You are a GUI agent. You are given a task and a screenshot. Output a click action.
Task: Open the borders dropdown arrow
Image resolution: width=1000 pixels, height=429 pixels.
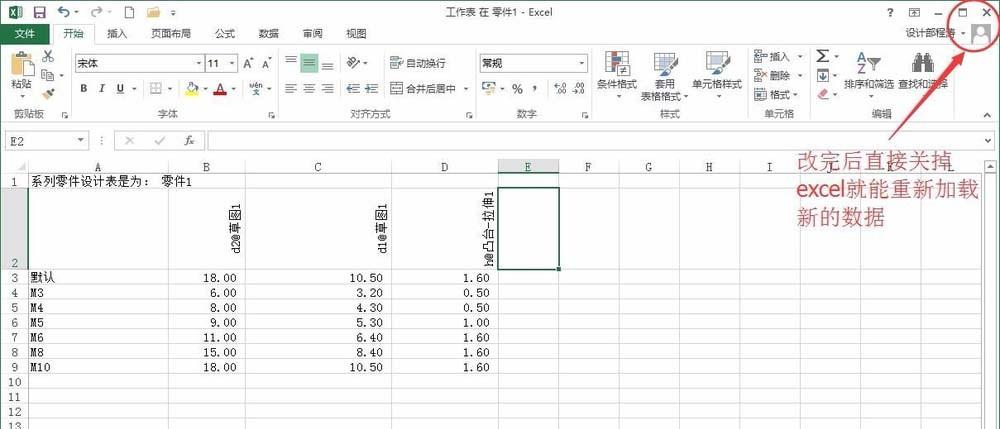tap(170, 89)
